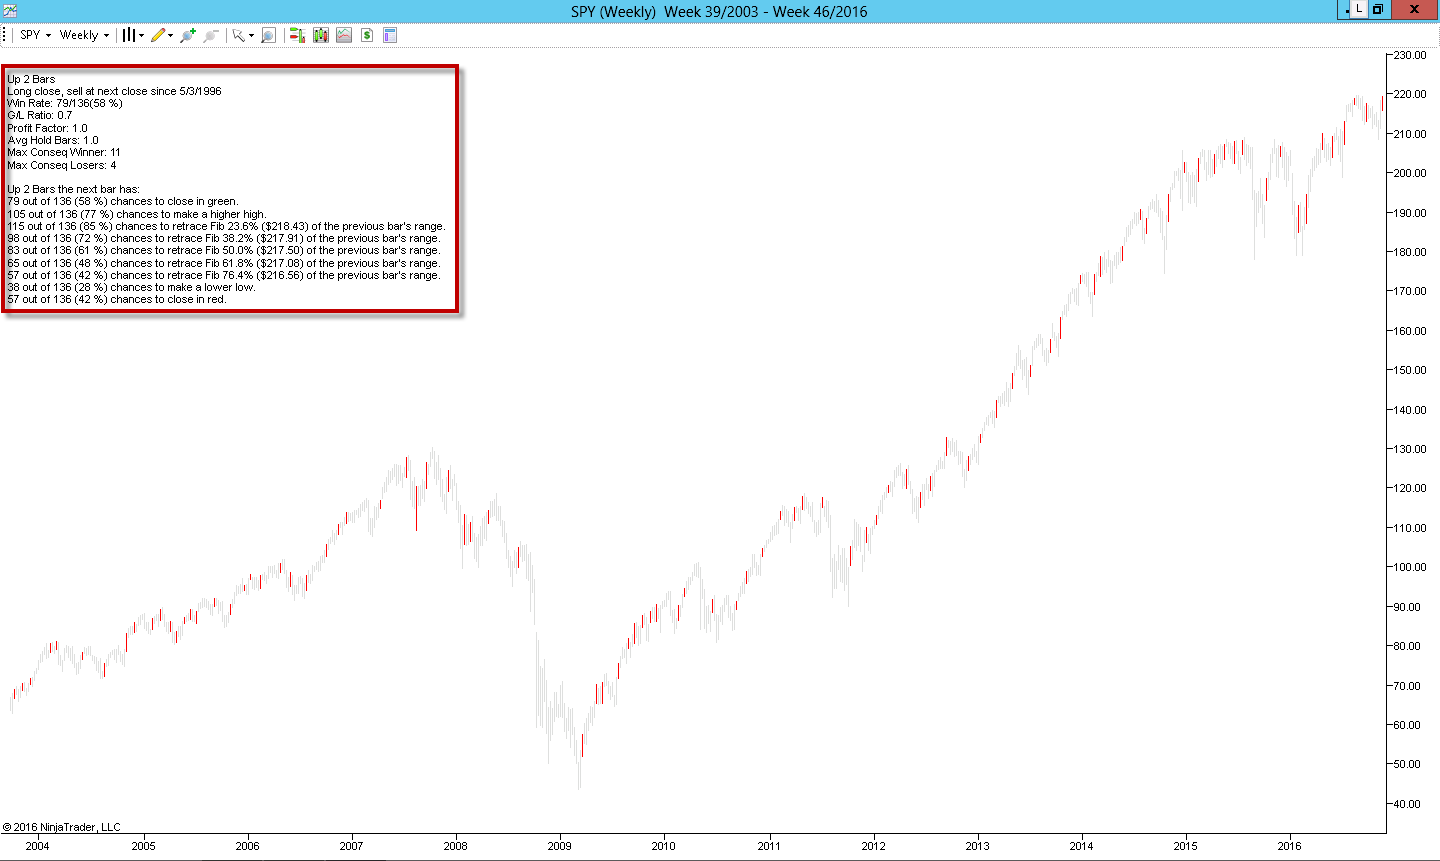Screen dimensions: 1440x861
Task: Expand the chart style dropdown arrow
Action: 141,35
